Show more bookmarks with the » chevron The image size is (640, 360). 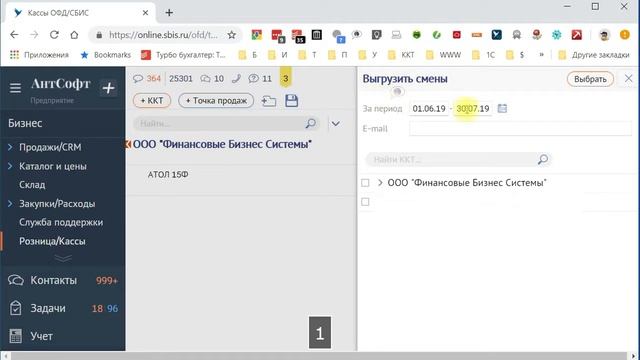click(542, 55)
